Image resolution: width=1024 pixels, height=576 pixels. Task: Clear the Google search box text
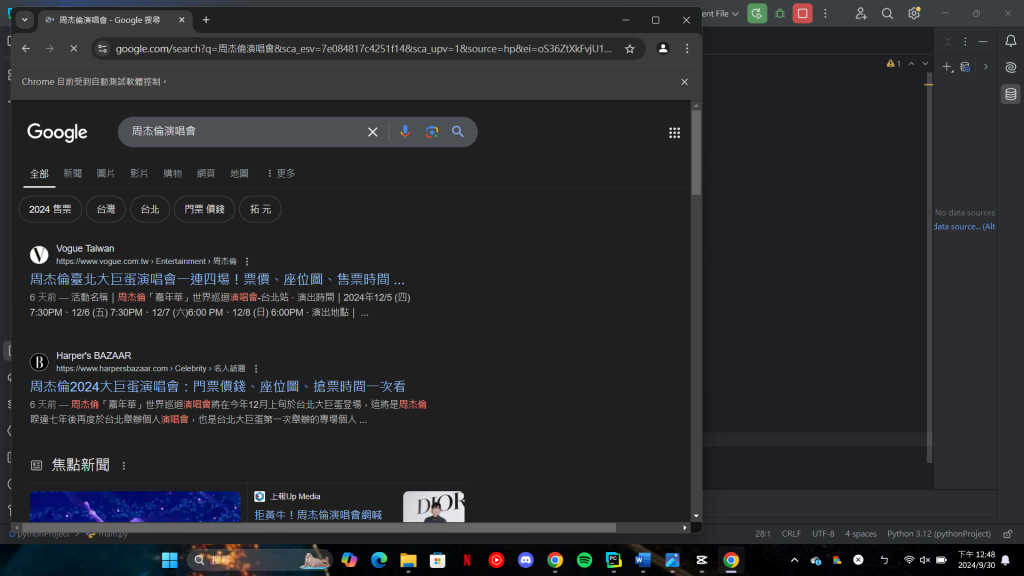[372, 132]
